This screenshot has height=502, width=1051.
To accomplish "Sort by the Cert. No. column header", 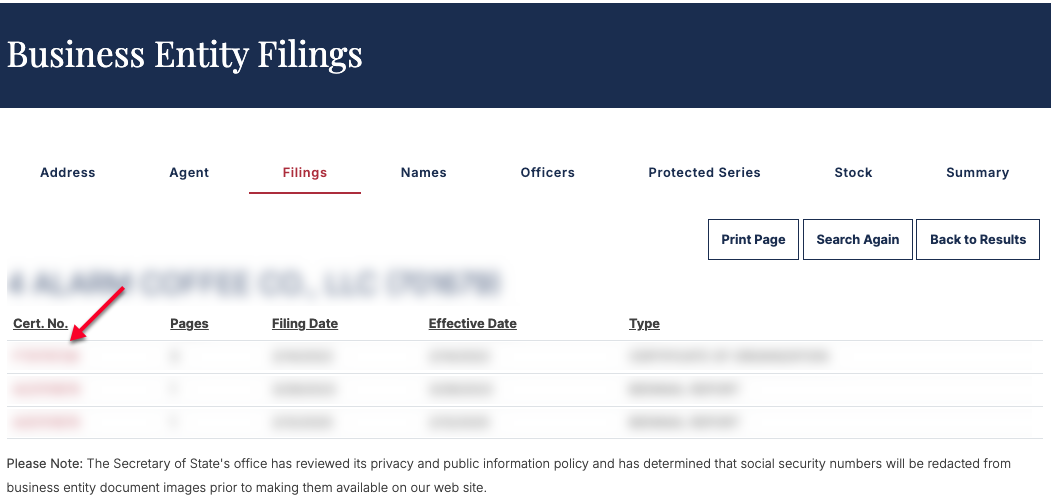I will coord(40,324).
